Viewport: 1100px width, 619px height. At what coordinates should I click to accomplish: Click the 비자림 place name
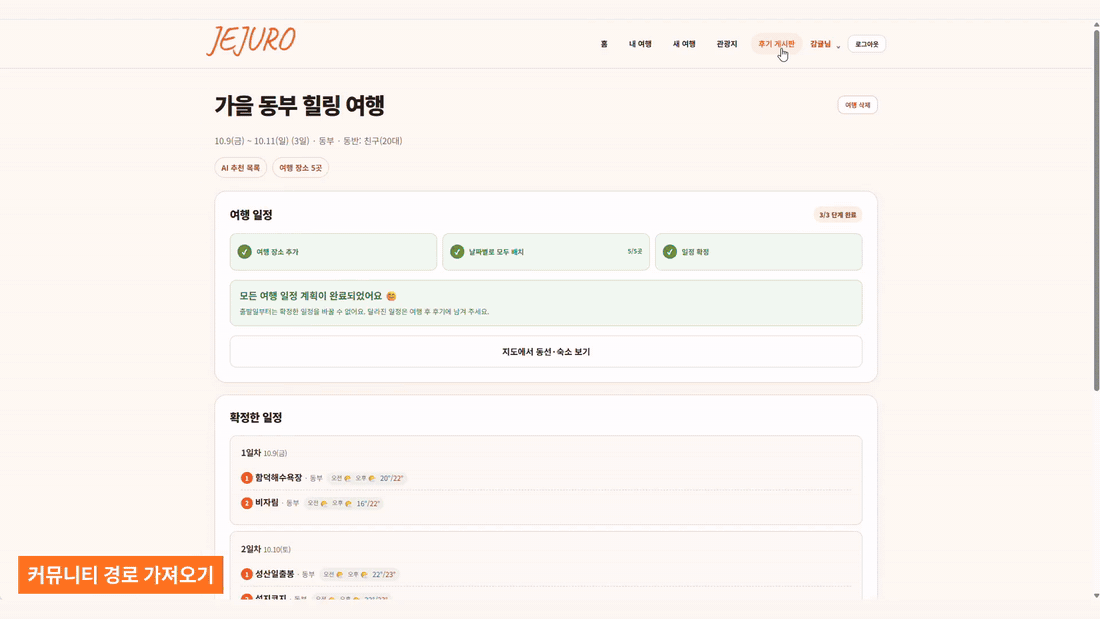coord(267,503)
